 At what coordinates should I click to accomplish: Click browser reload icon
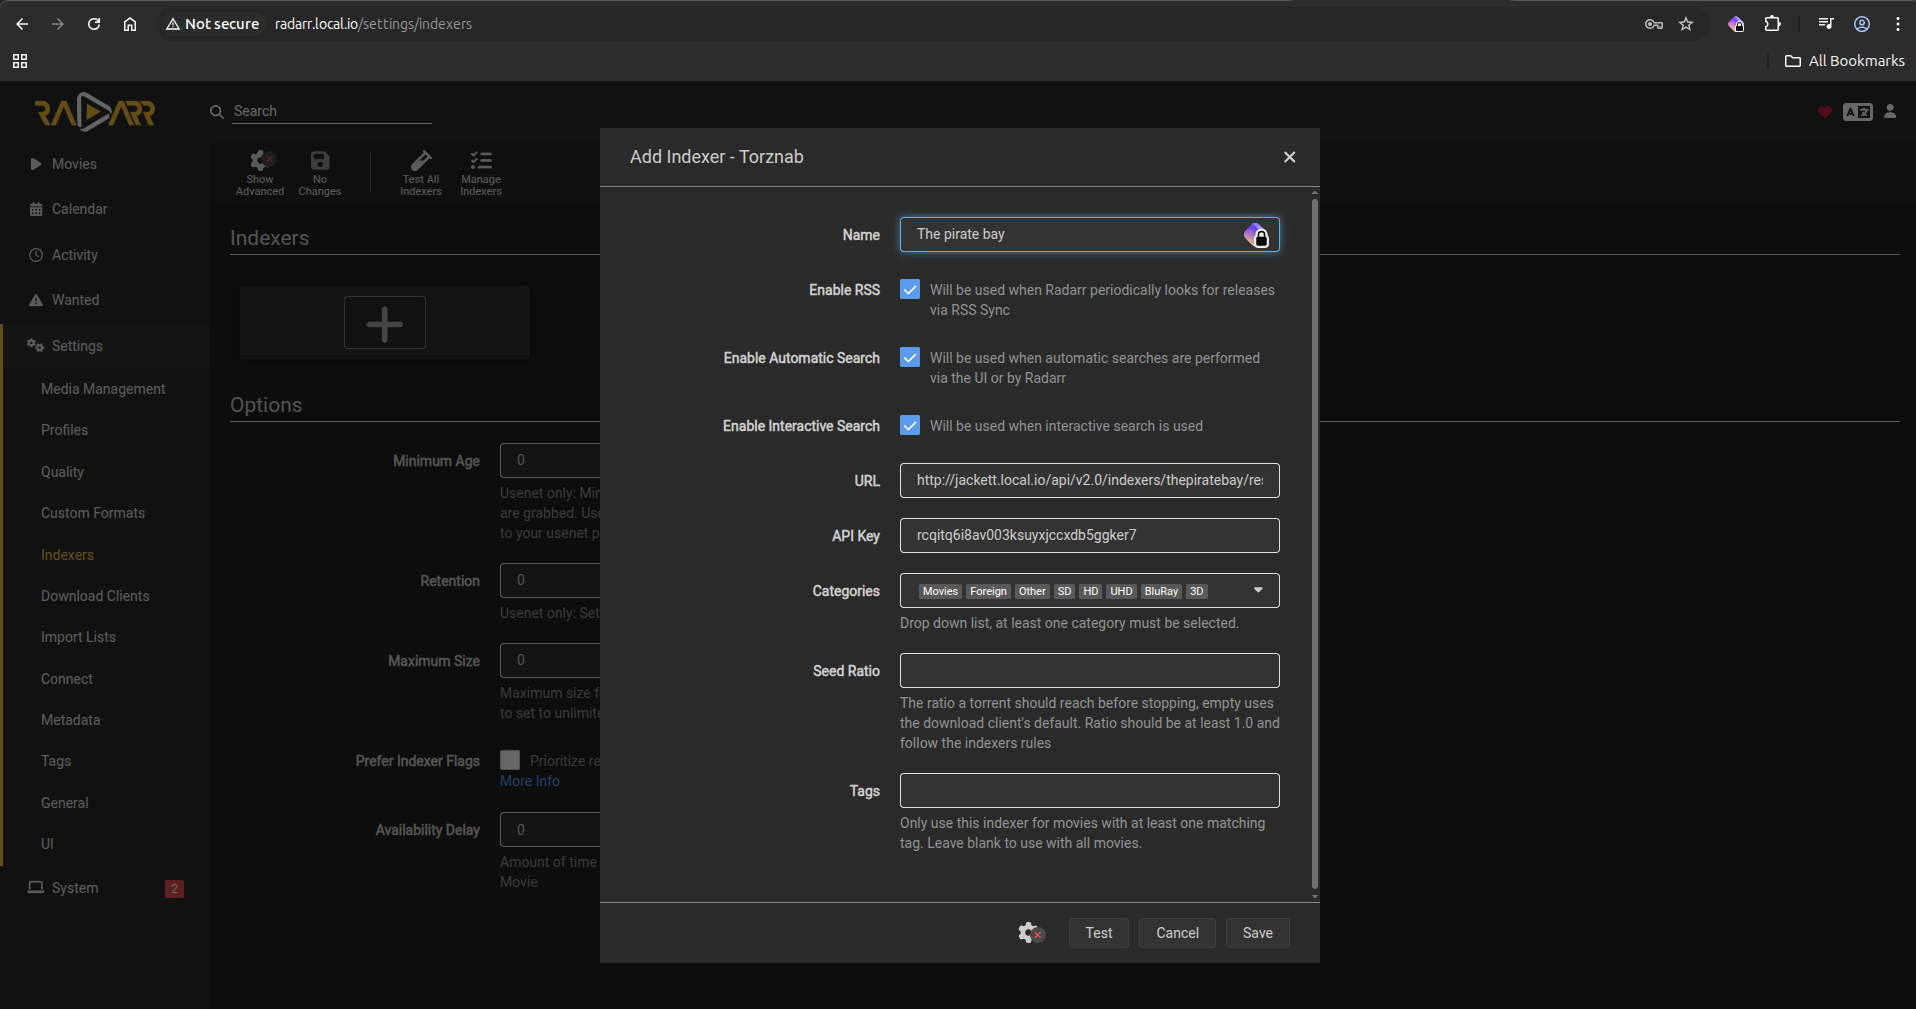[x=94, y=24]
